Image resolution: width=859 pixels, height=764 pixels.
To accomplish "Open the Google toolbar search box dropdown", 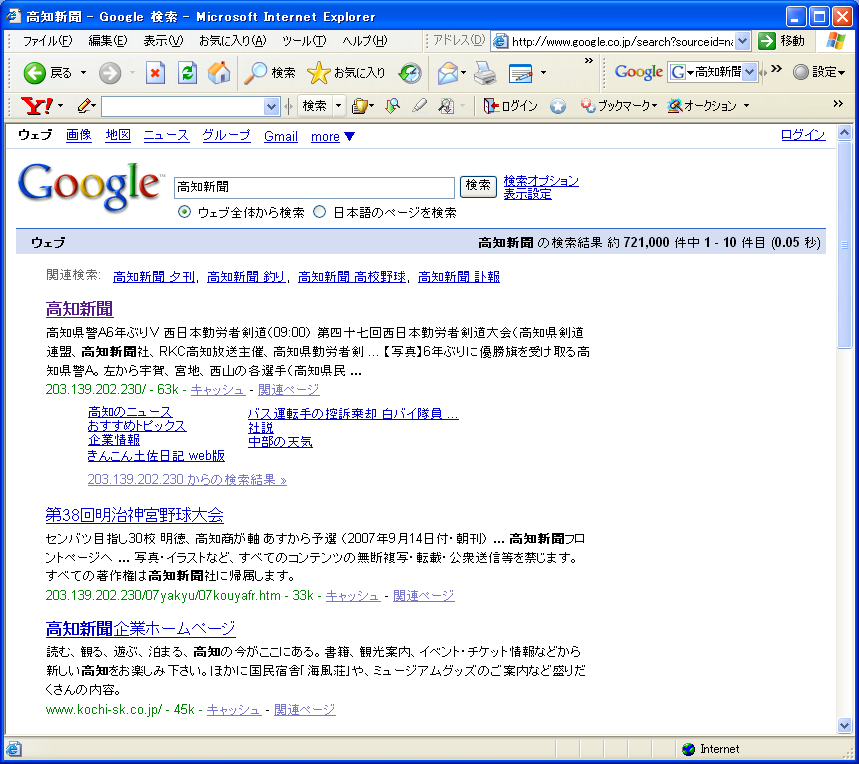I will pos(750,72).
